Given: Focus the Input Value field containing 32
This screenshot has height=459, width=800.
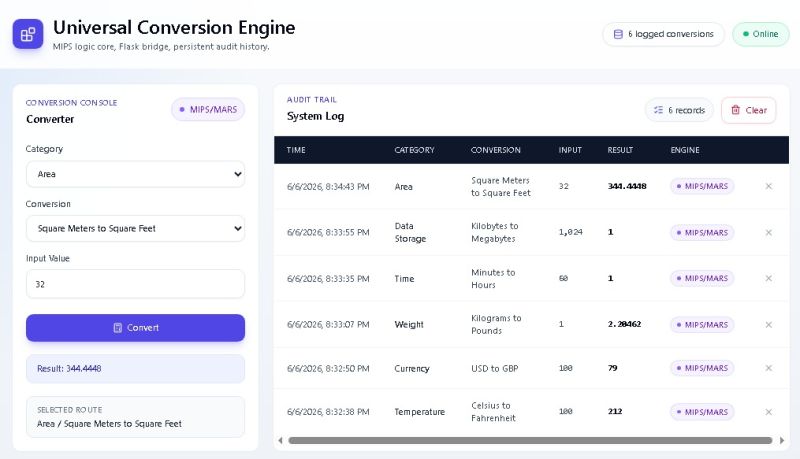Looking at the screenshot, I should pyautogui.click(x=135, y=284).
